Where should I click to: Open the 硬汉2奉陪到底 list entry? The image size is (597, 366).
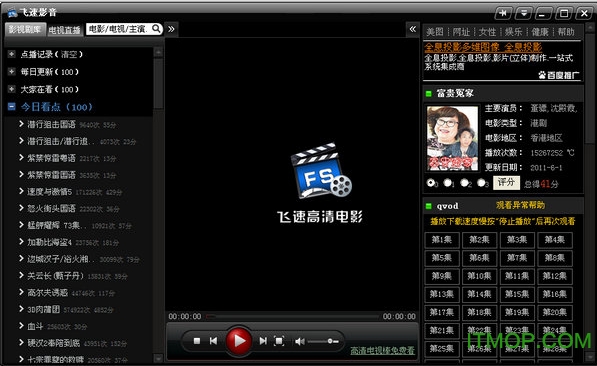[x=54, y=343]
